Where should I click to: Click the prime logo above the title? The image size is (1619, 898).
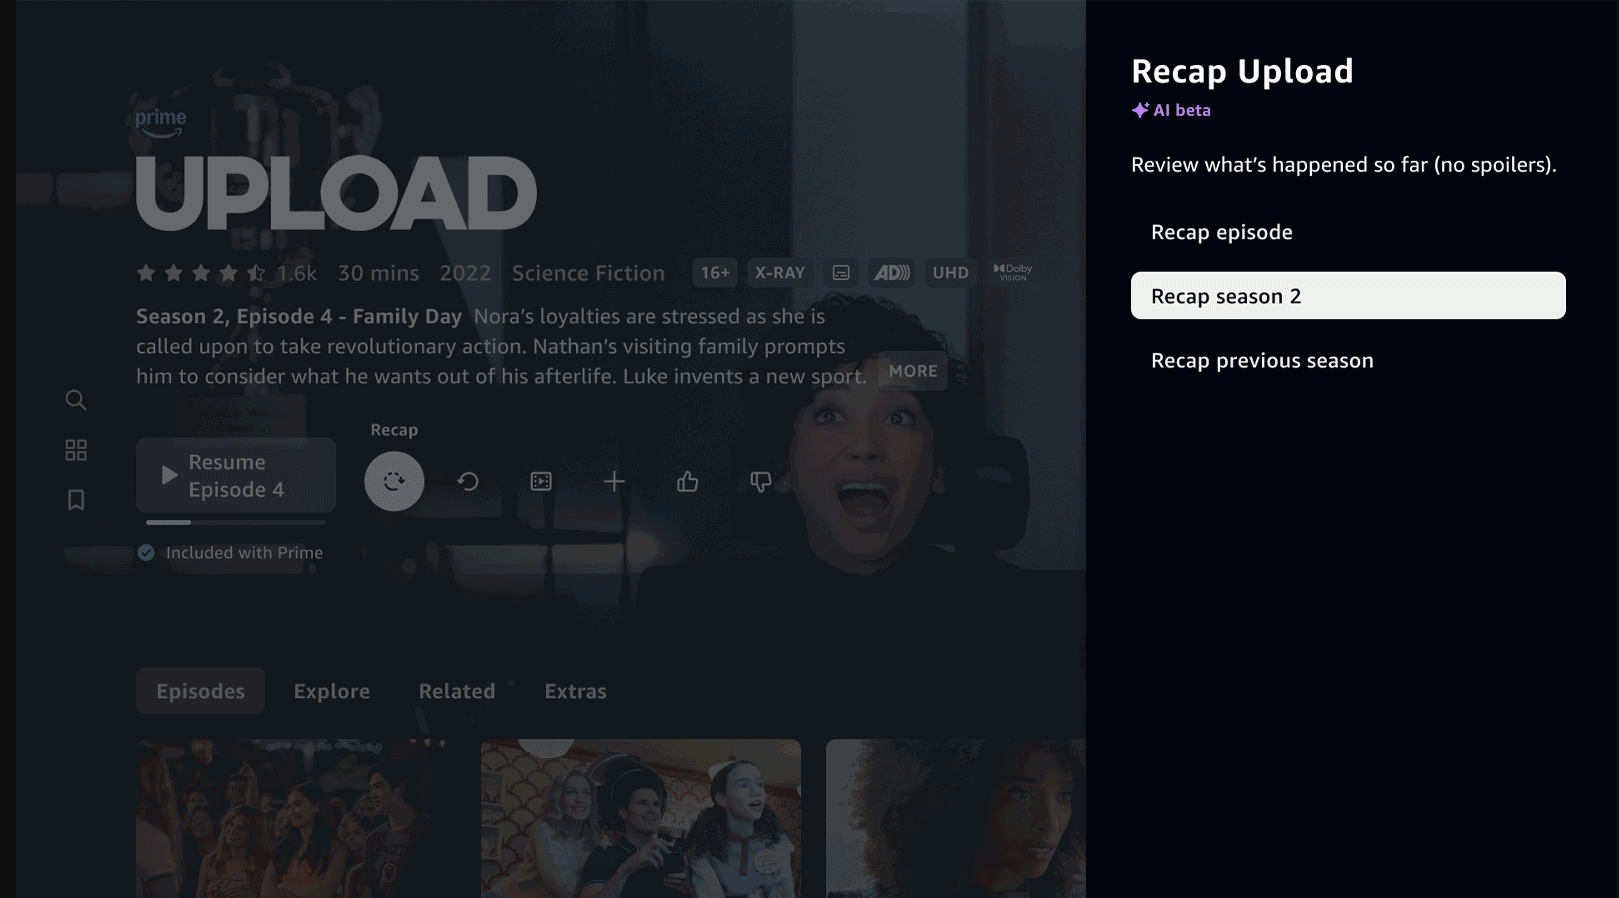[x=161, y=122]
